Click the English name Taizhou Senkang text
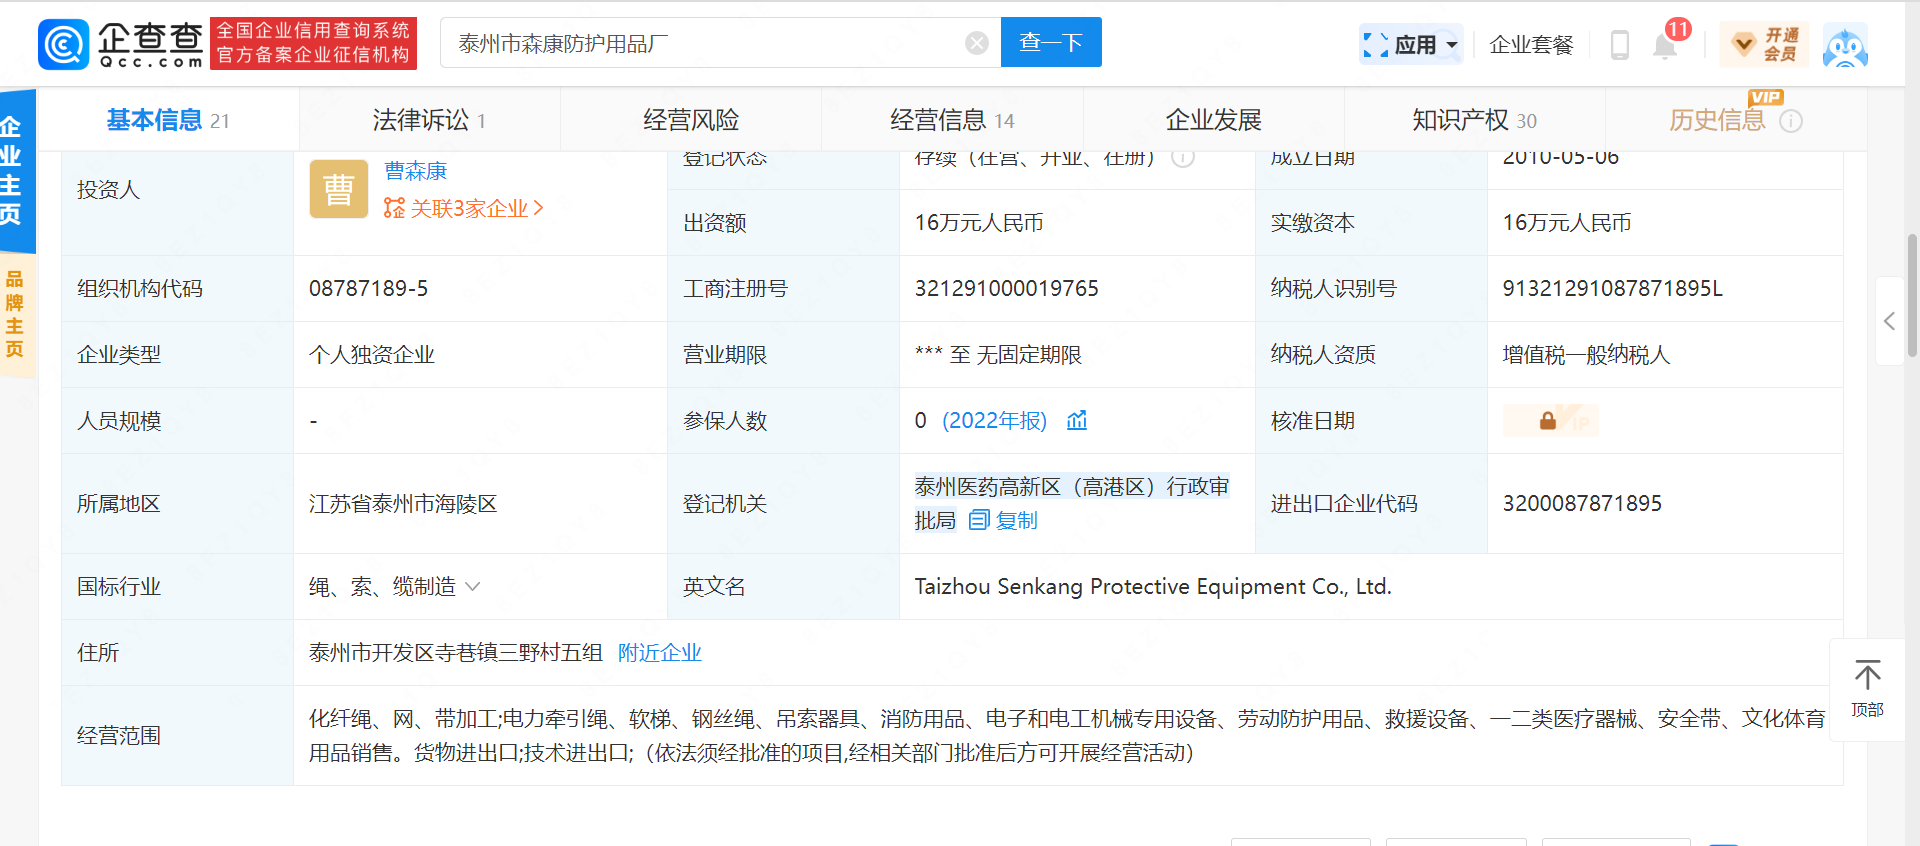Image resolution: width=1920 pixels, height=846 pixels. click(1153, 587)
